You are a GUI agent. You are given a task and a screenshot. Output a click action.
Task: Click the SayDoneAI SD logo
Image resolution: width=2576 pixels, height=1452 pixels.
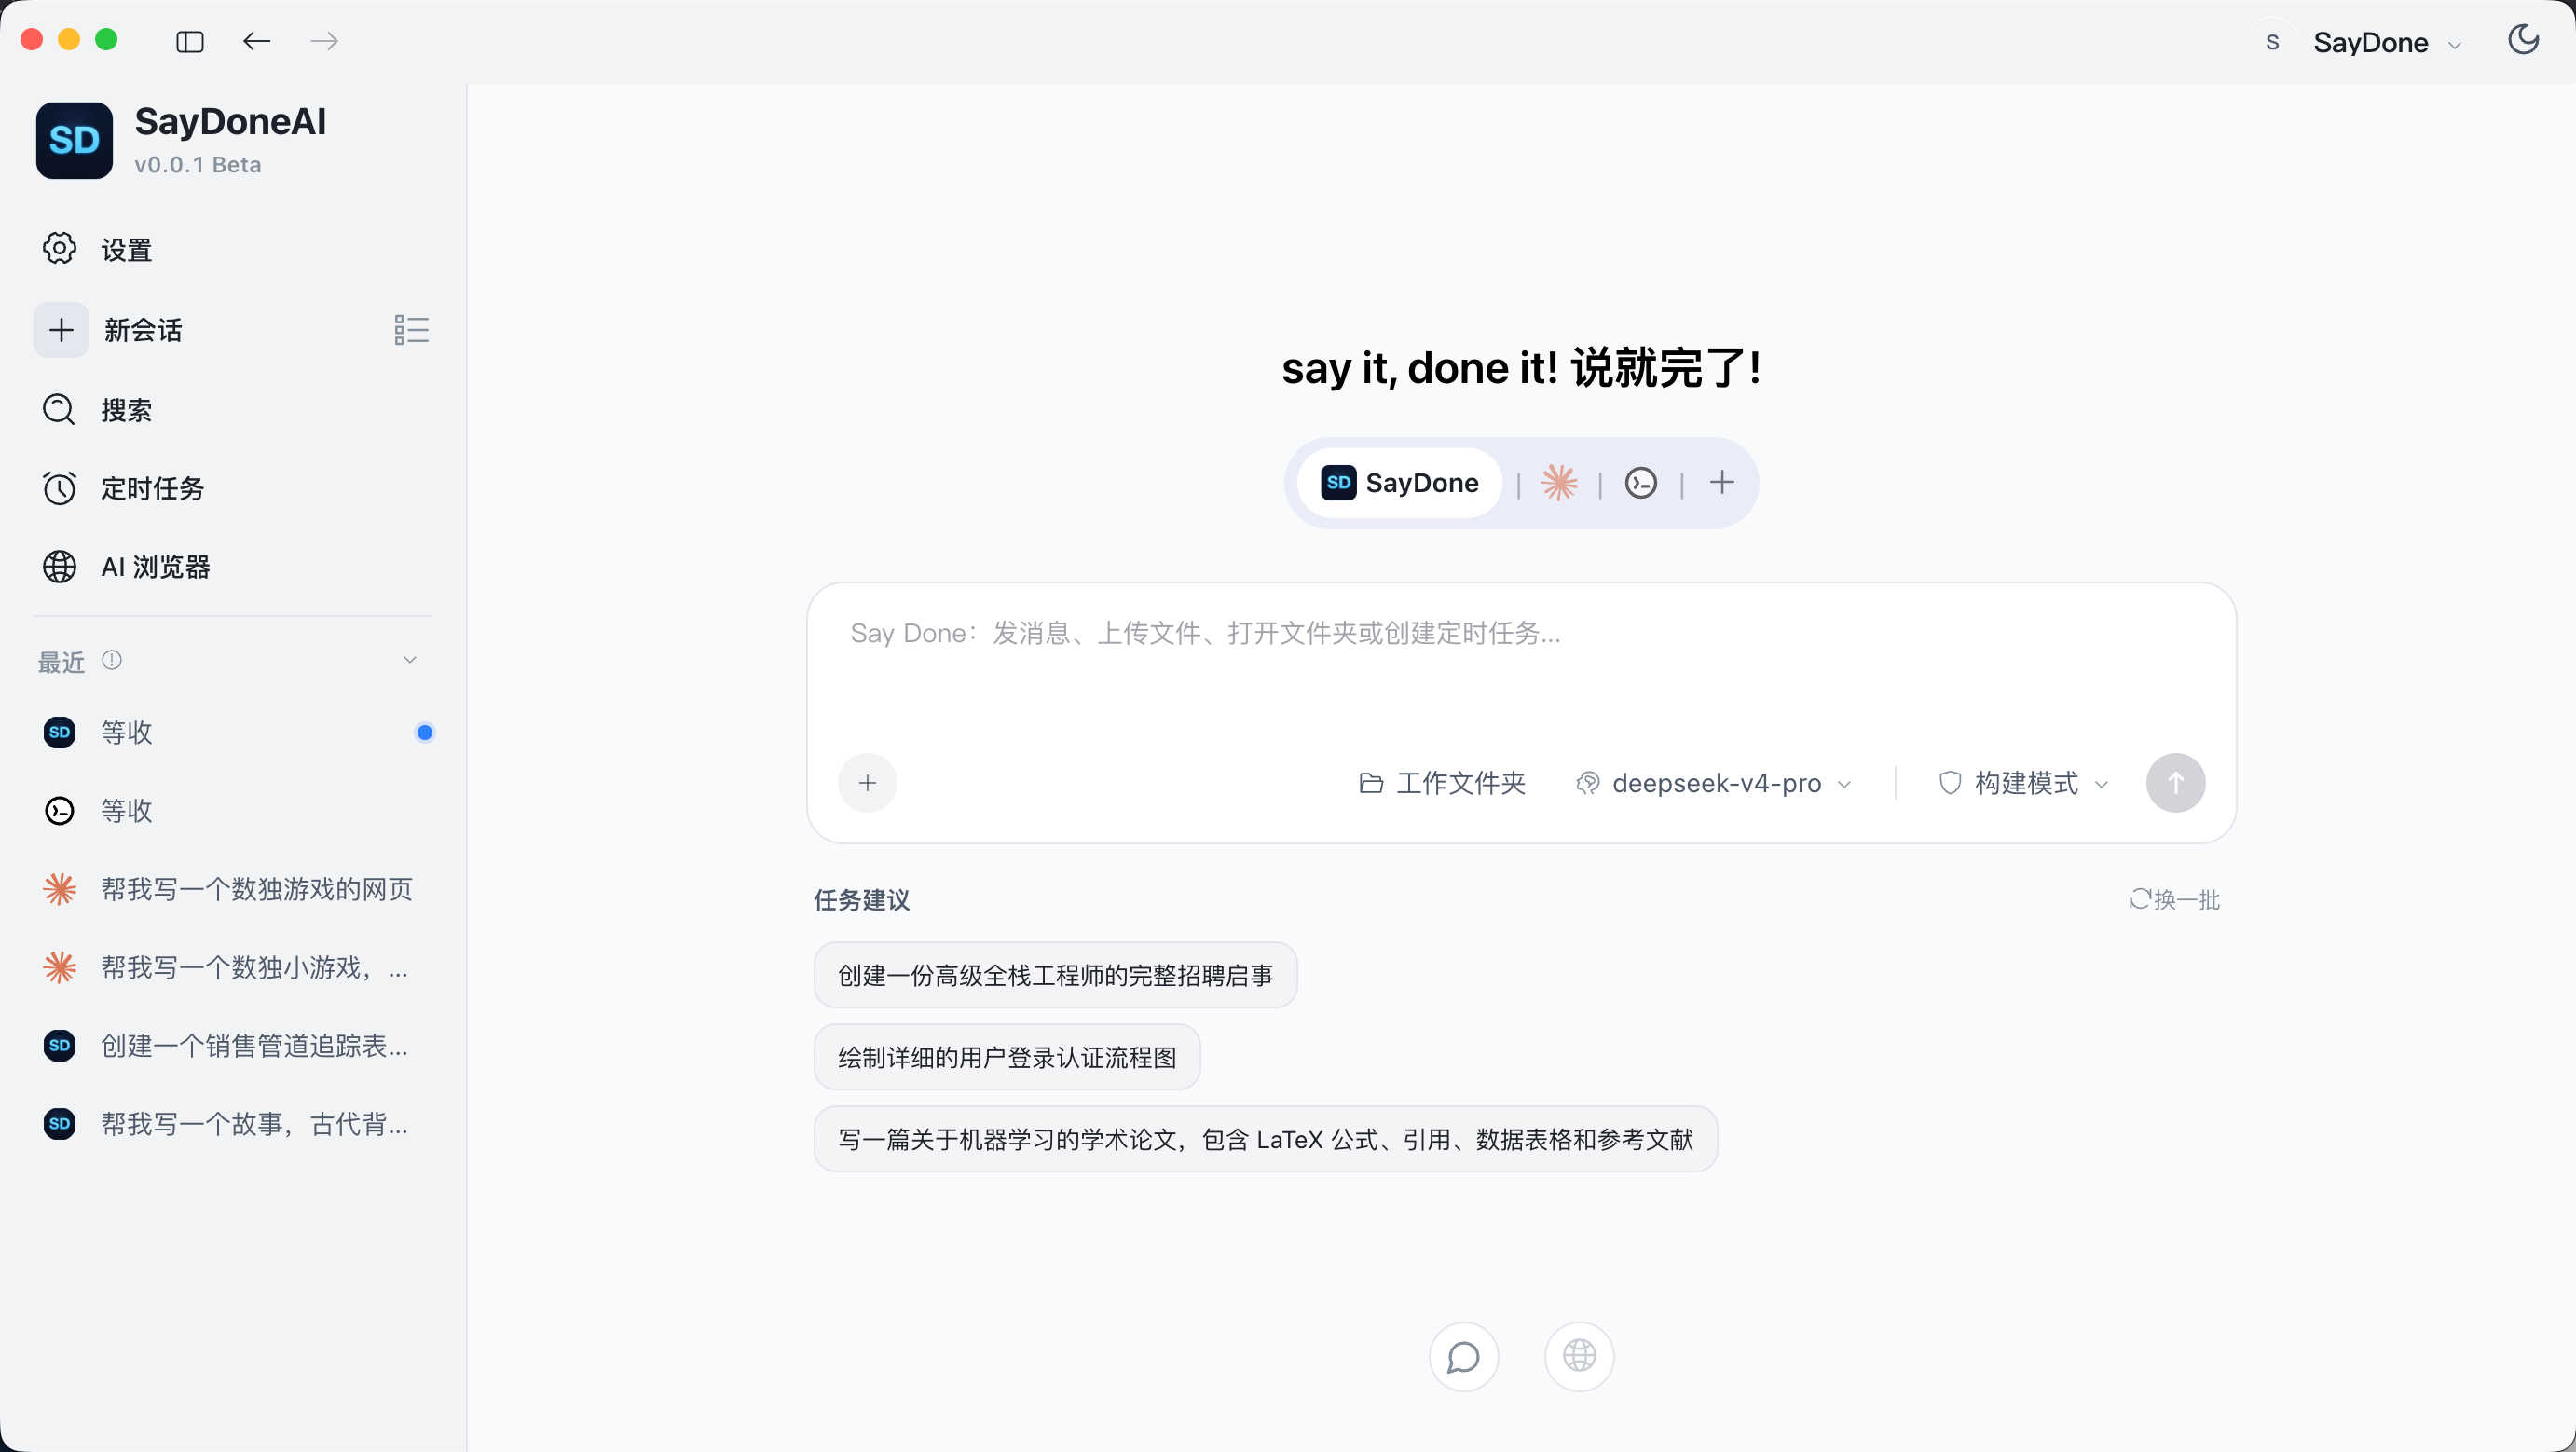tap(75, 140)
